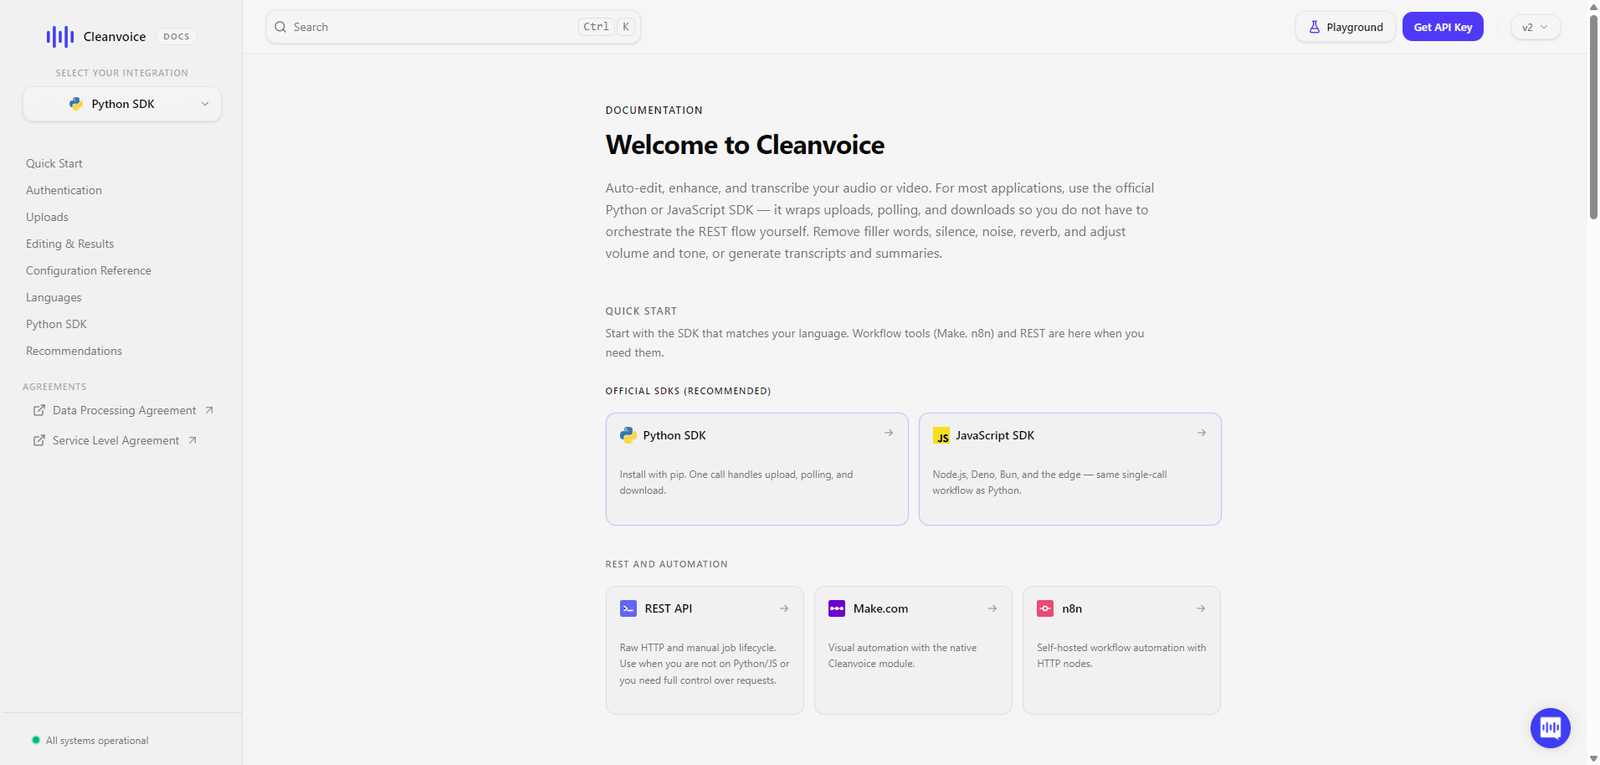
Task: Open Quick Start in the sidebar
Action: 54,163
